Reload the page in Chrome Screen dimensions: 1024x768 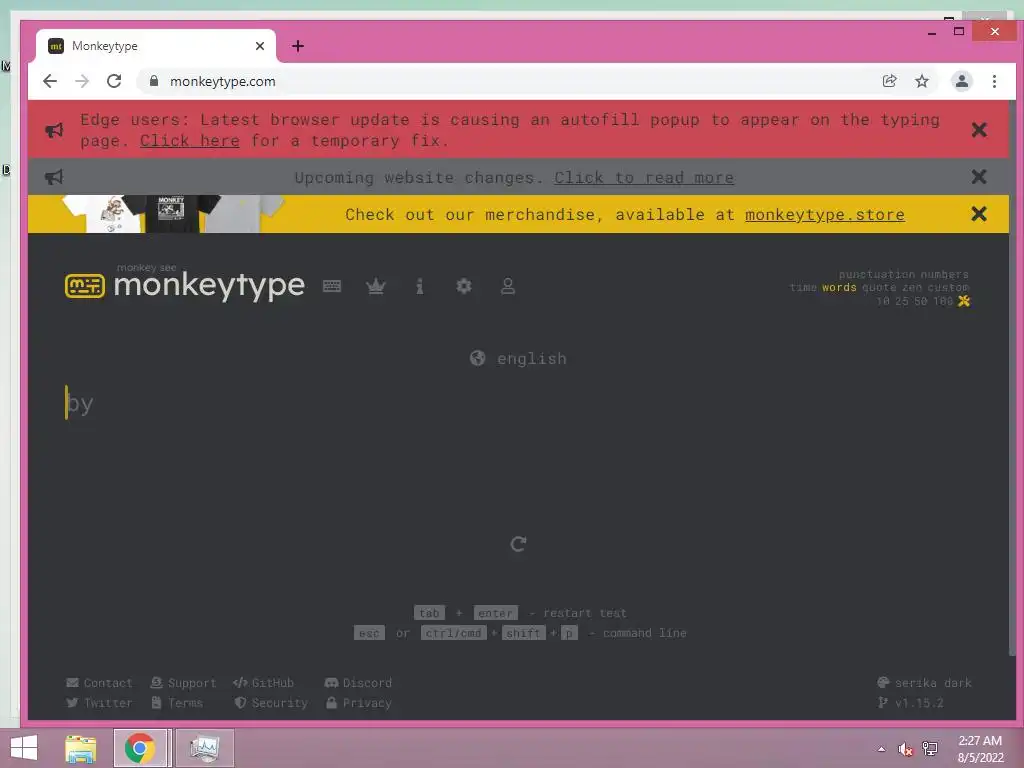click(114, 81)
